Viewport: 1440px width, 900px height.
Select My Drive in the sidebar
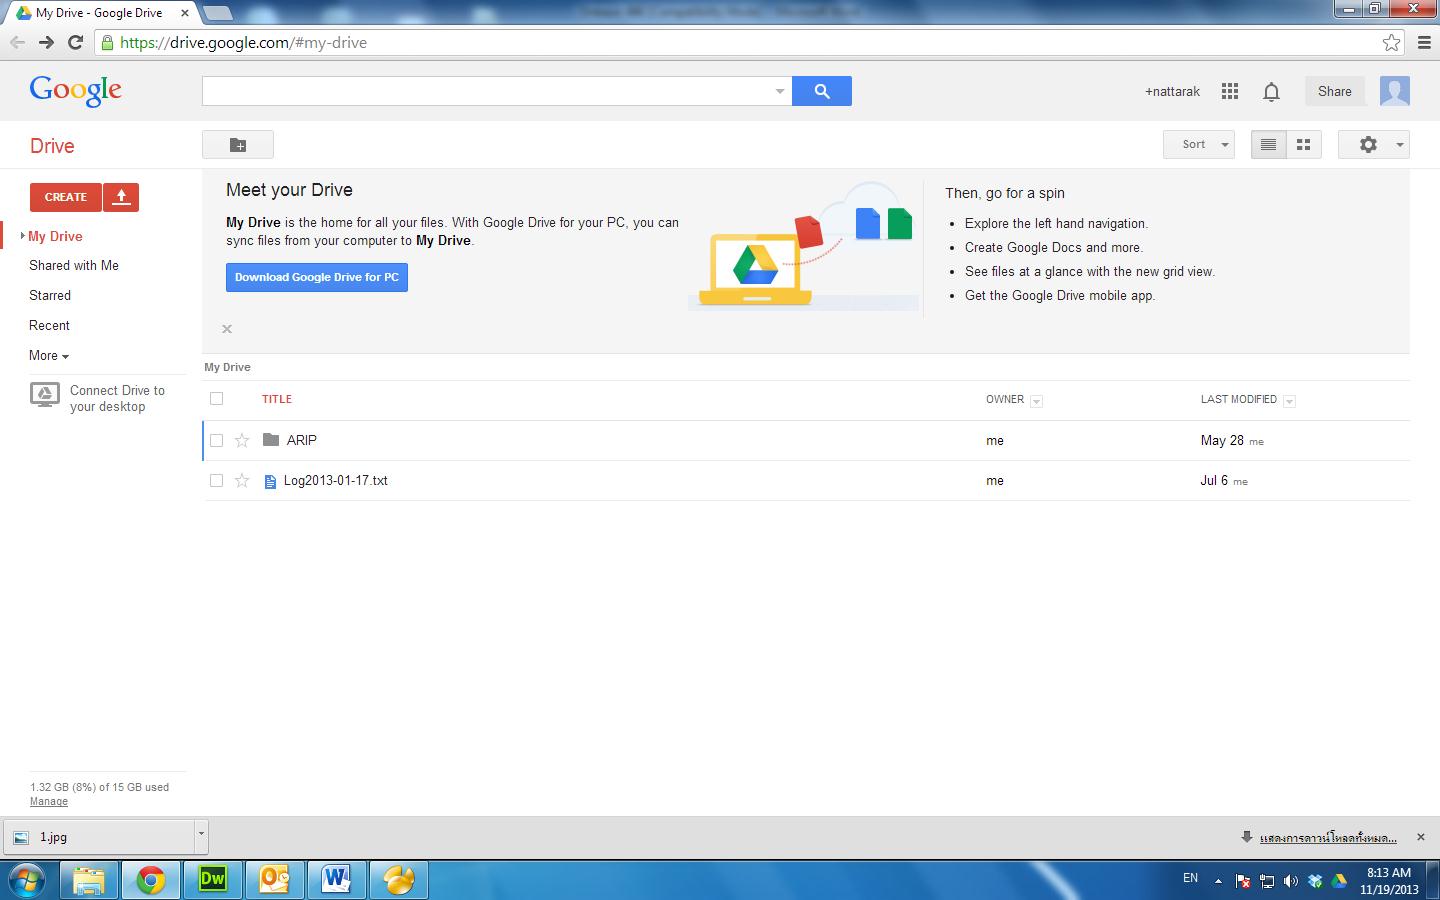point(55,237)
